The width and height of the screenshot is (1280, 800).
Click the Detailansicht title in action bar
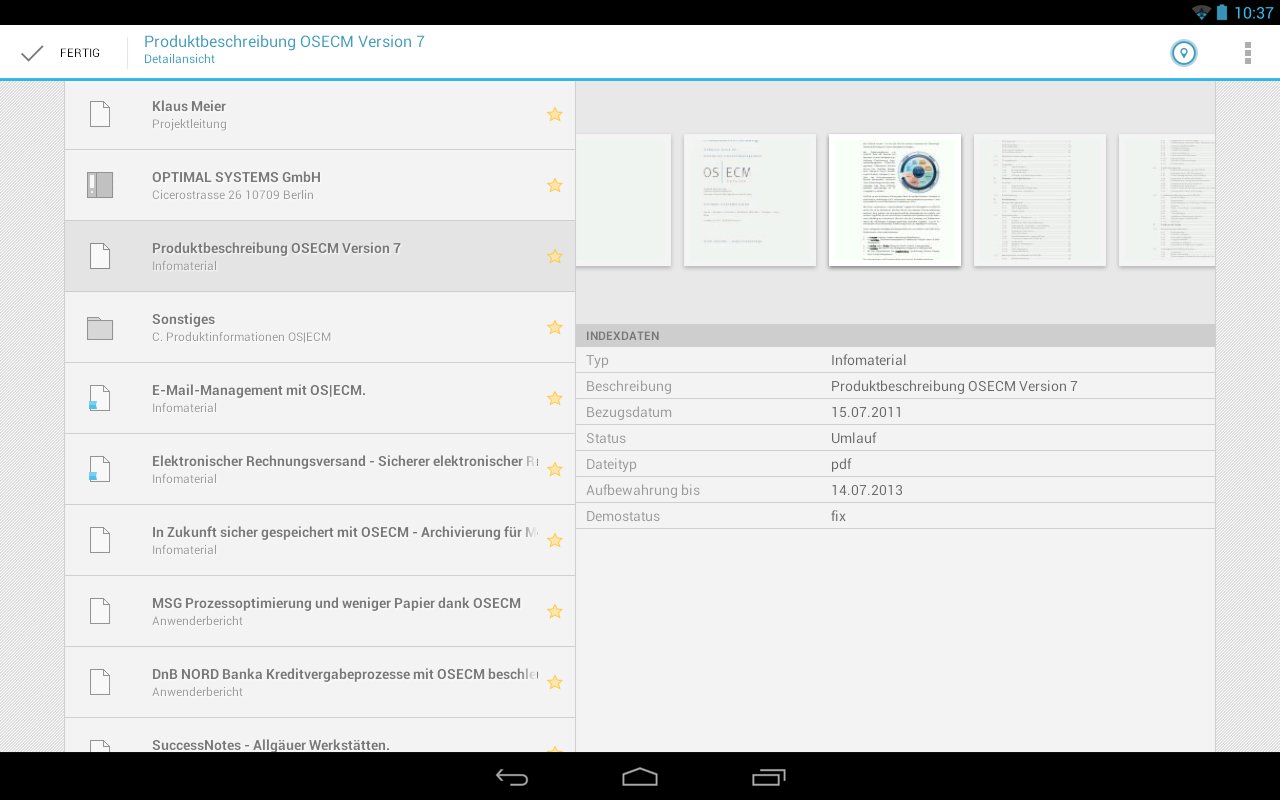(x=179, y=59)
